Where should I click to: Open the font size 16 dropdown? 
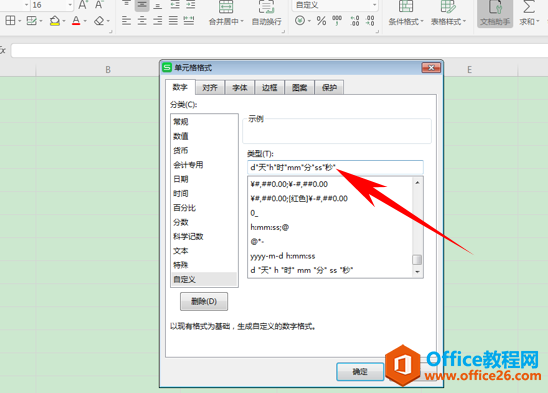(x=70, y=5)
